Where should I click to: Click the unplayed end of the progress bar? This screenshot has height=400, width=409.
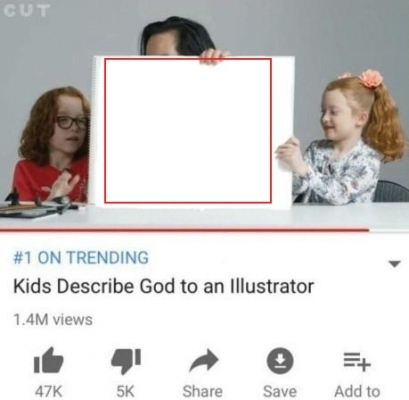tap(389, 229)
